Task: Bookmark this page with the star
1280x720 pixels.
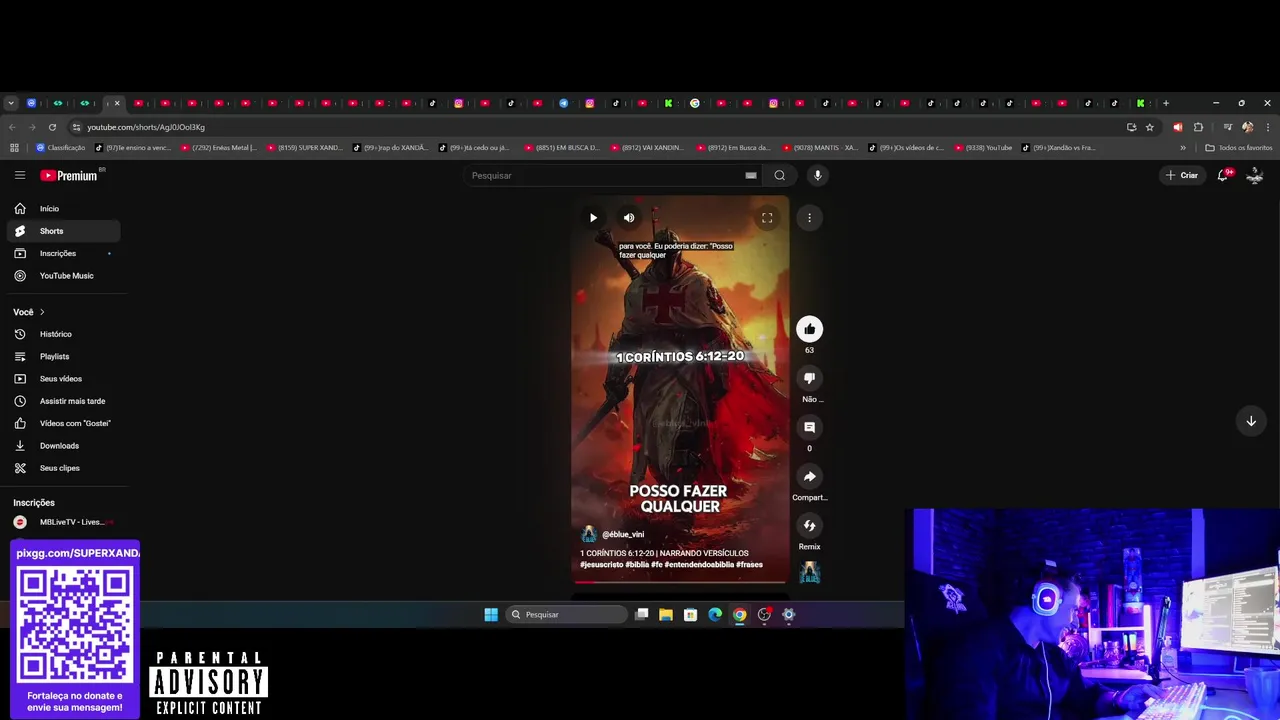Action: [x=1150, y=127]
